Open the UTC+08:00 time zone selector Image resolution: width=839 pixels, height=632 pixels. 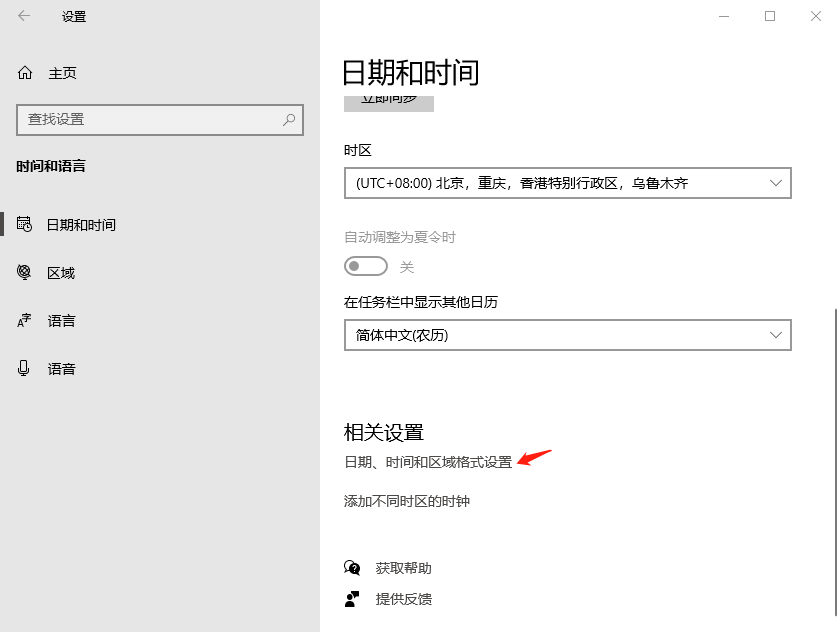[x=566, y=183]
